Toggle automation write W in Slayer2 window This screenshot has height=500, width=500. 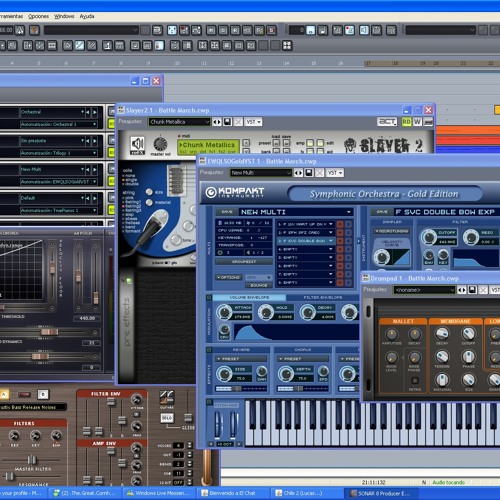pos(417,122)
